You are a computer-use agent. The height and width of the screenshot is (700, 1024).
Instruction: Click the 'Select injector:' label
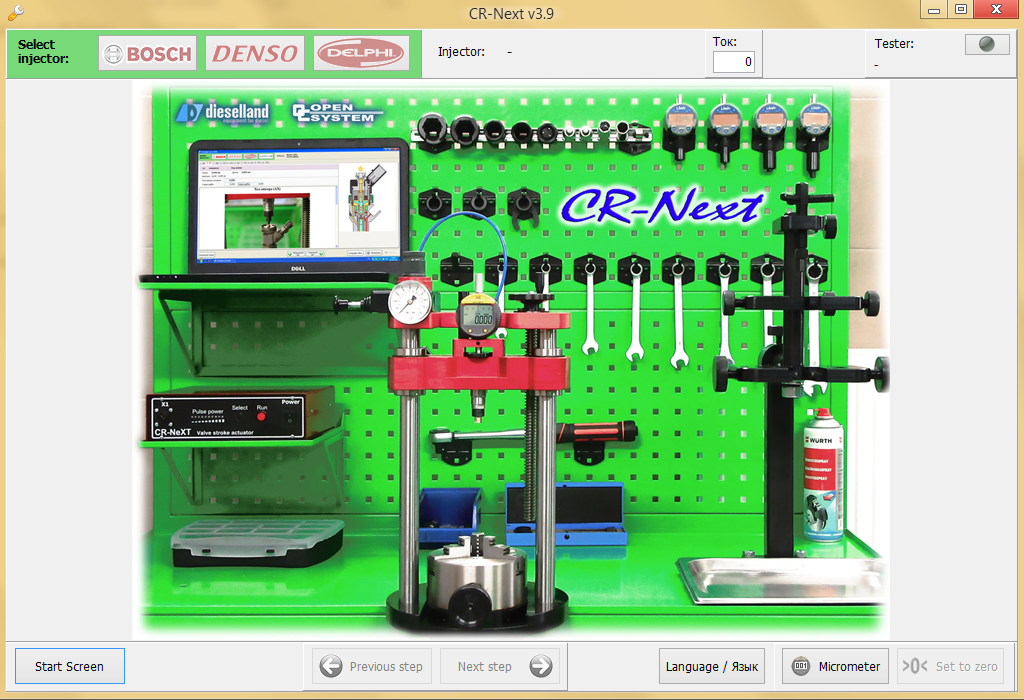pyautogui.click(x=43, y=52)
